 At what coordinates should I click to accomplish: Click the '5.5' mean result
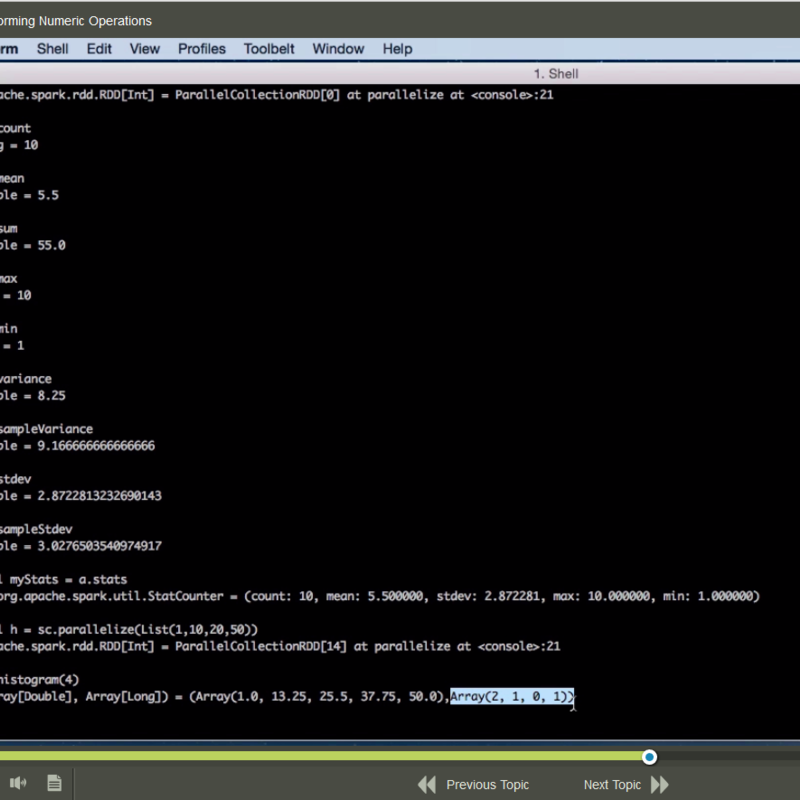coord(47,195)
